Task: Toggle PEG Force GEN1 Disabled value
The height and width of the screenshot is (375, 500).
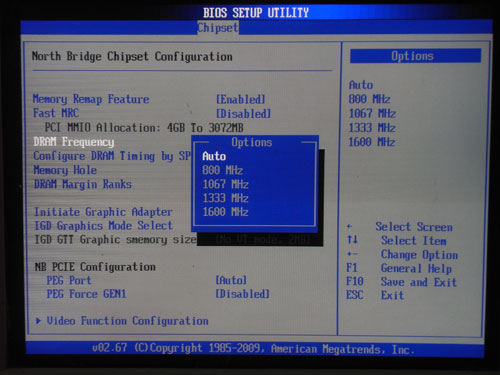Action: [242, 294]
